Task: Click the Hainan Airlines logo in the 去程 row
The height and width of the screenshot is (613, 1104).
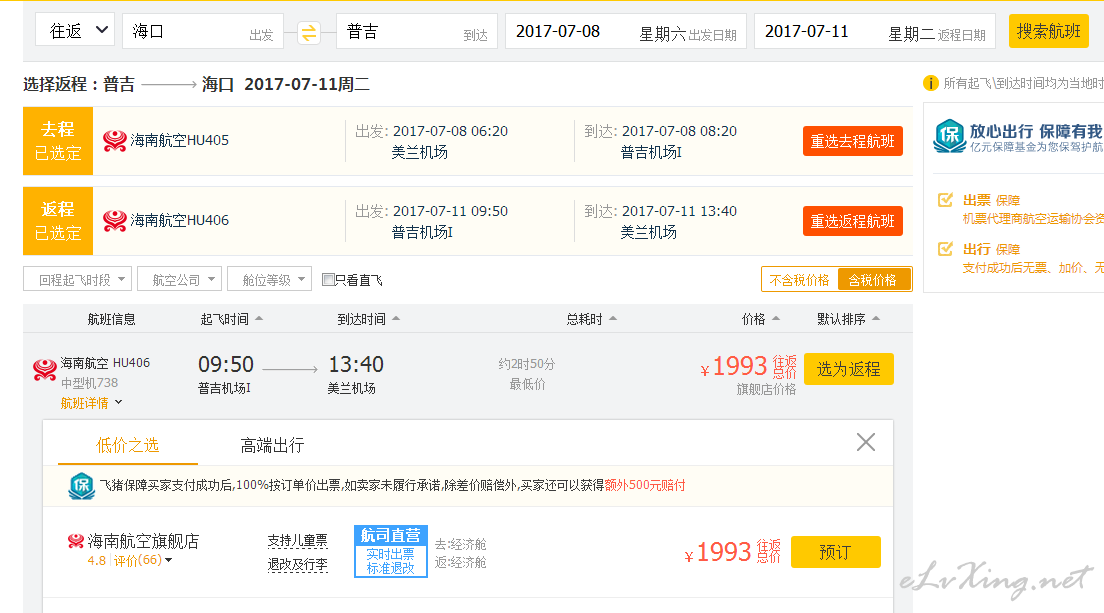Action: [115, 140]
